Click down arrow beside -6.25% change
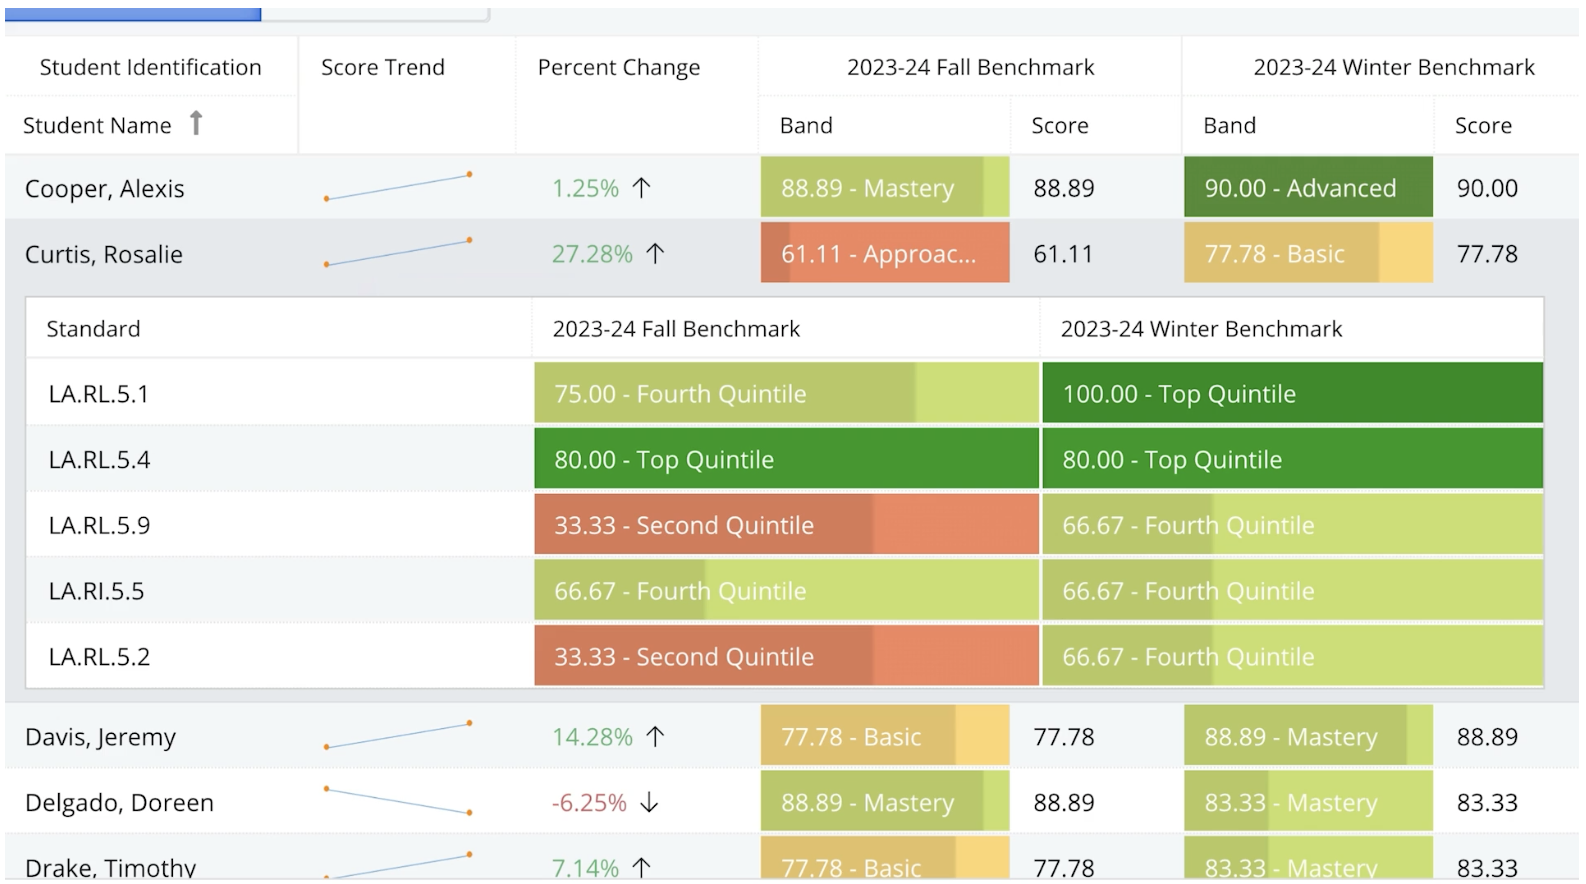This screenshot has width=1586, height=884. coord(650,802)
